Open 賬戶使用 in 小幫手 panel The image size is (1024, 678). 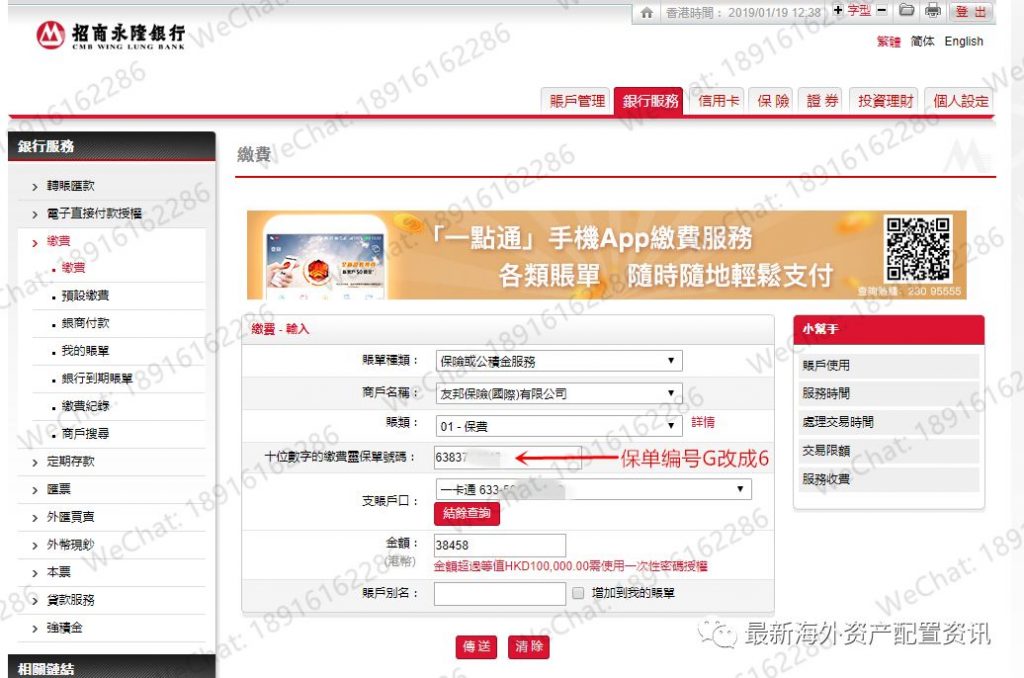(x=889, y=366)
